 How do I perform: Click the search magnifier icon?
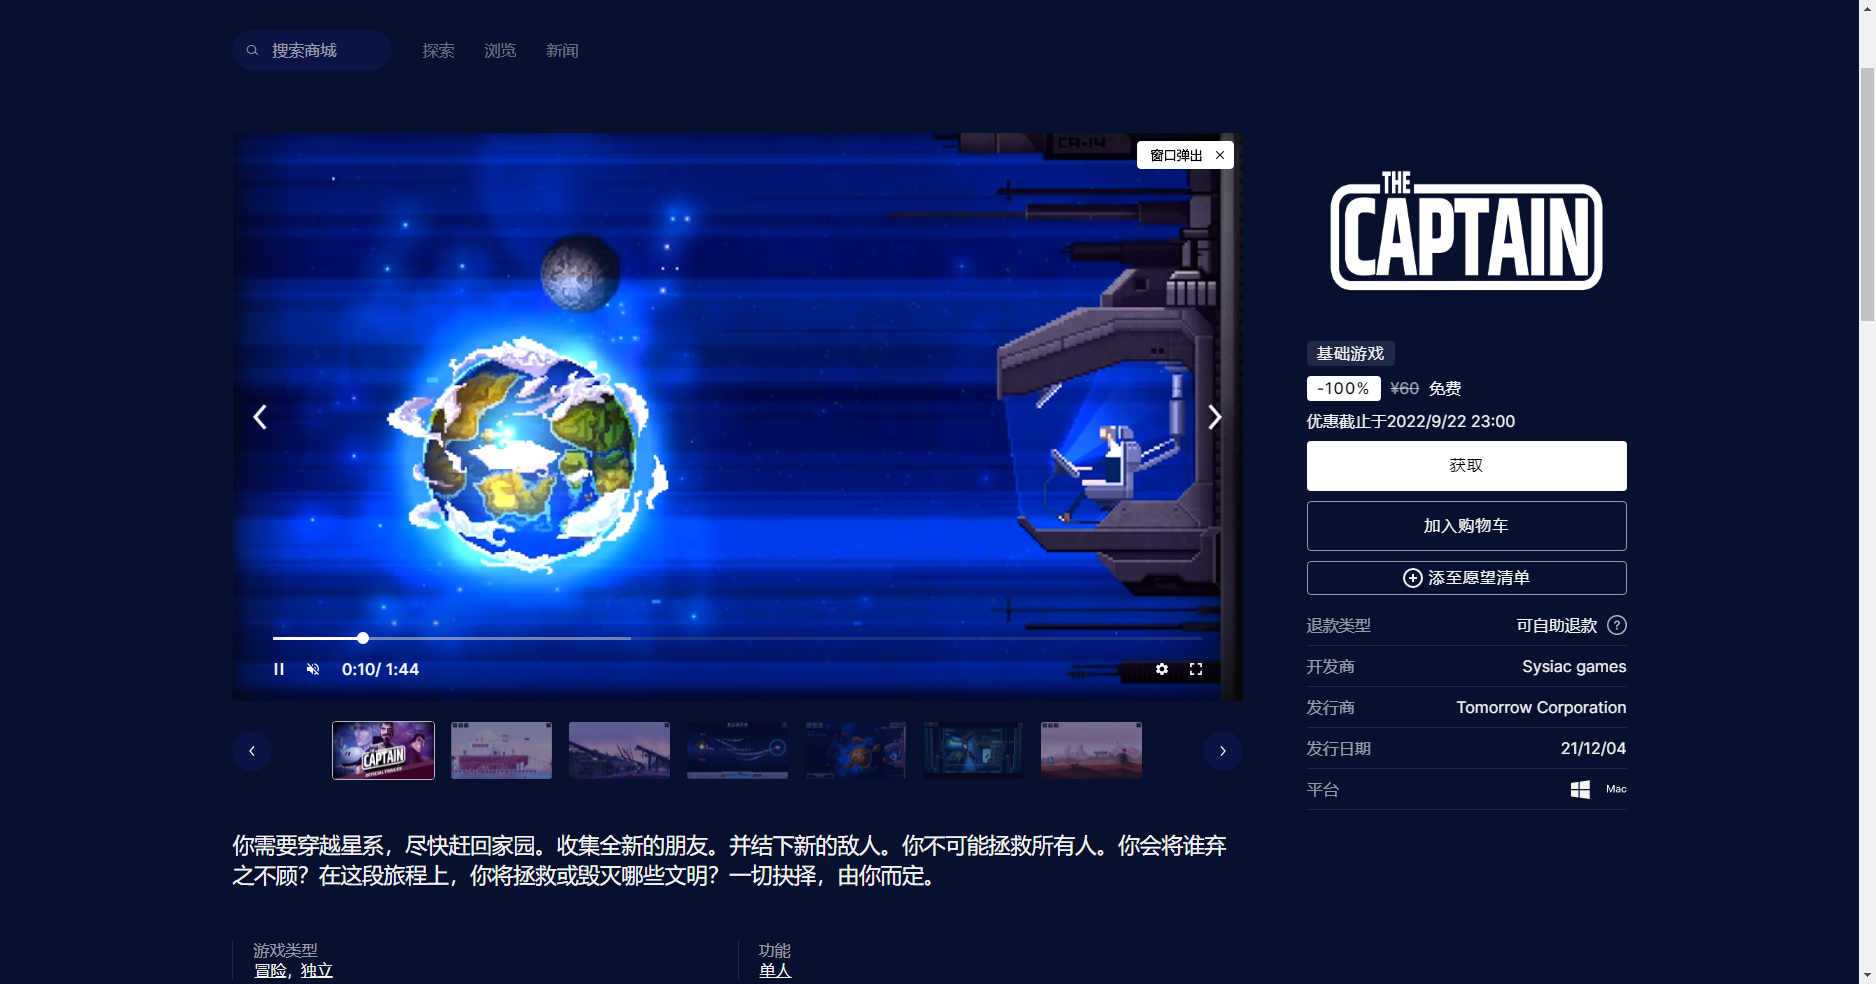pyautogui.click(x=253, y=50)
